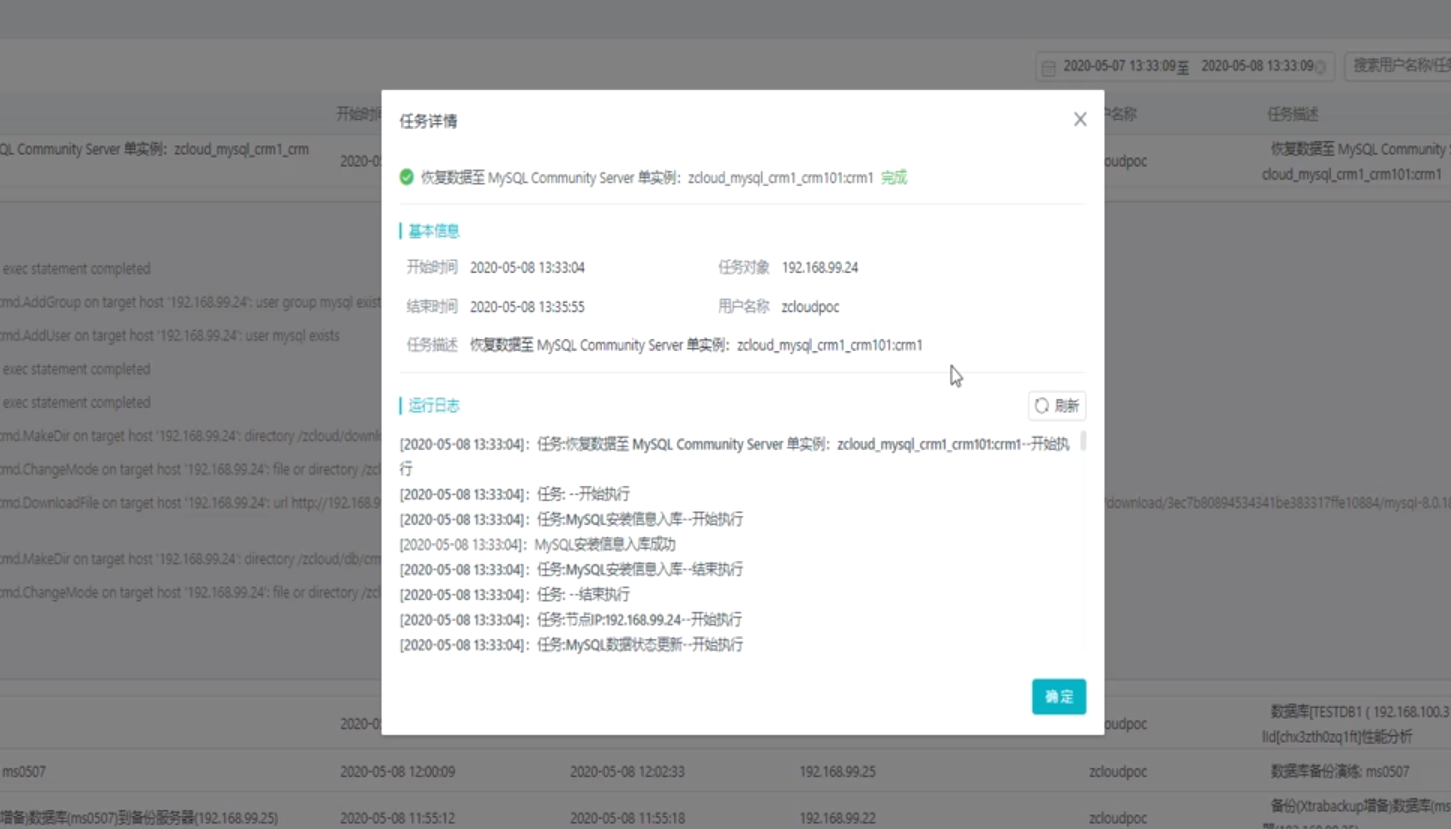
Task: Click the 基本信息 section heading
Action: coord(434,231)
